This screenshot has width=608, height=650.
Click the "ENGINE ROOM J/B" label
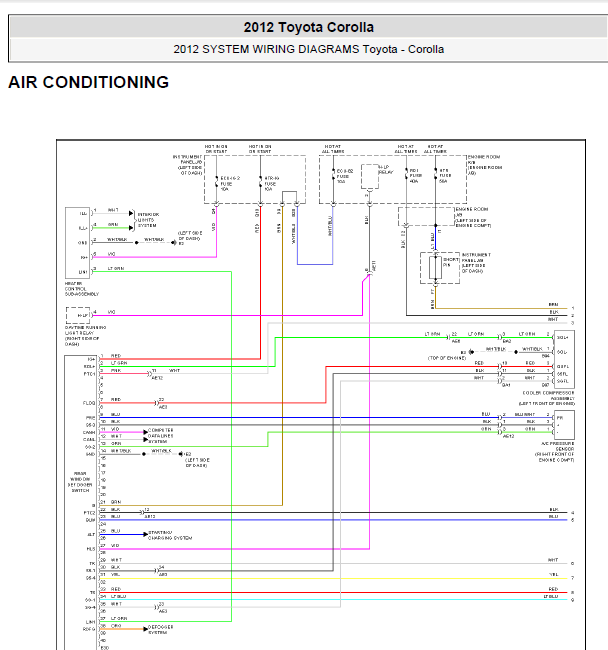[x=473, y=218]
